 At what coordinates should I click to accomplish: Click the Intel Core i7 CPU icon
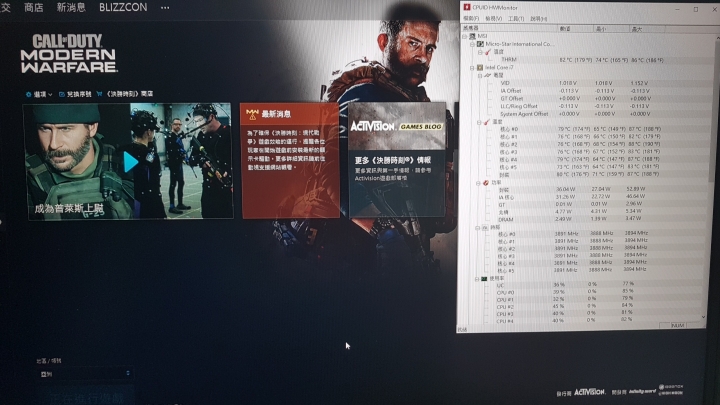pyautogui.click(x=480, y=68)
